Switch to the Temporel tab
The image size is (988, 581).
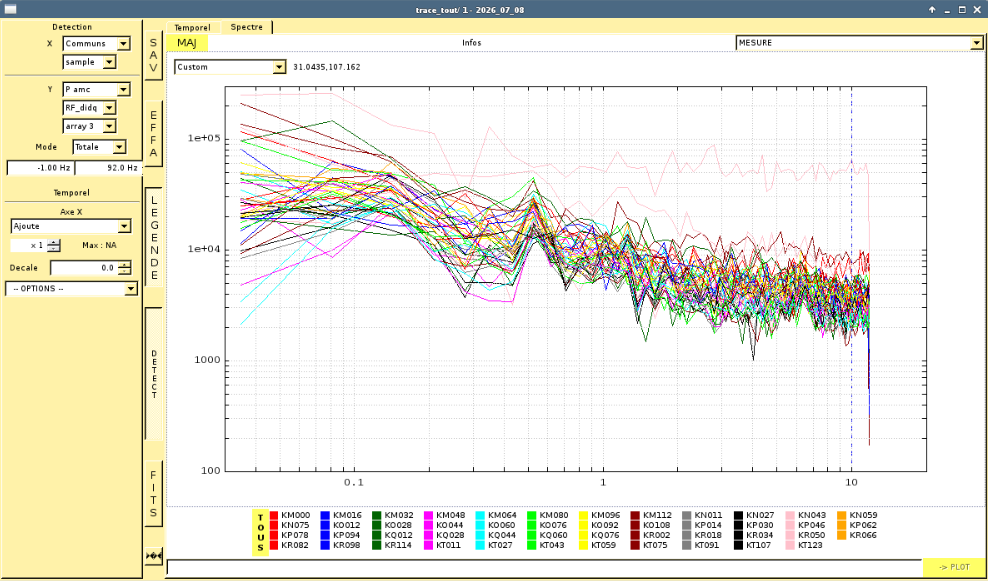193,28
